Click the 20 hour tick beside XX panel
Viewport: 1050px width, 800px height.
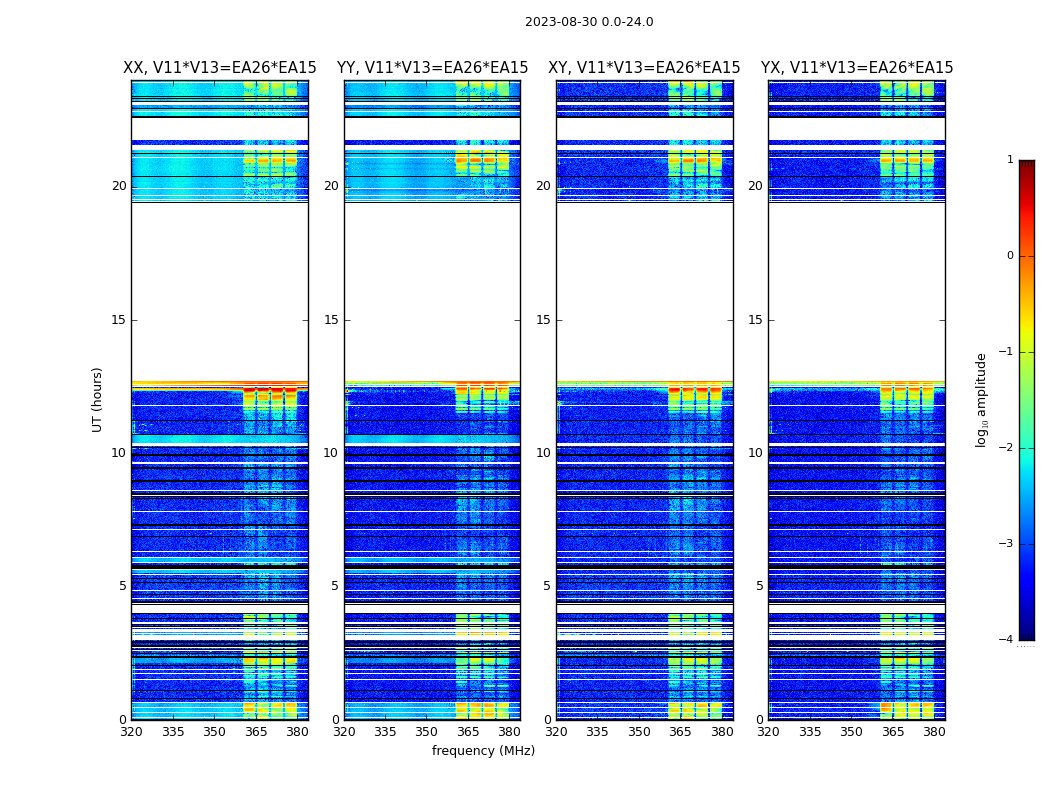(119, 186)
